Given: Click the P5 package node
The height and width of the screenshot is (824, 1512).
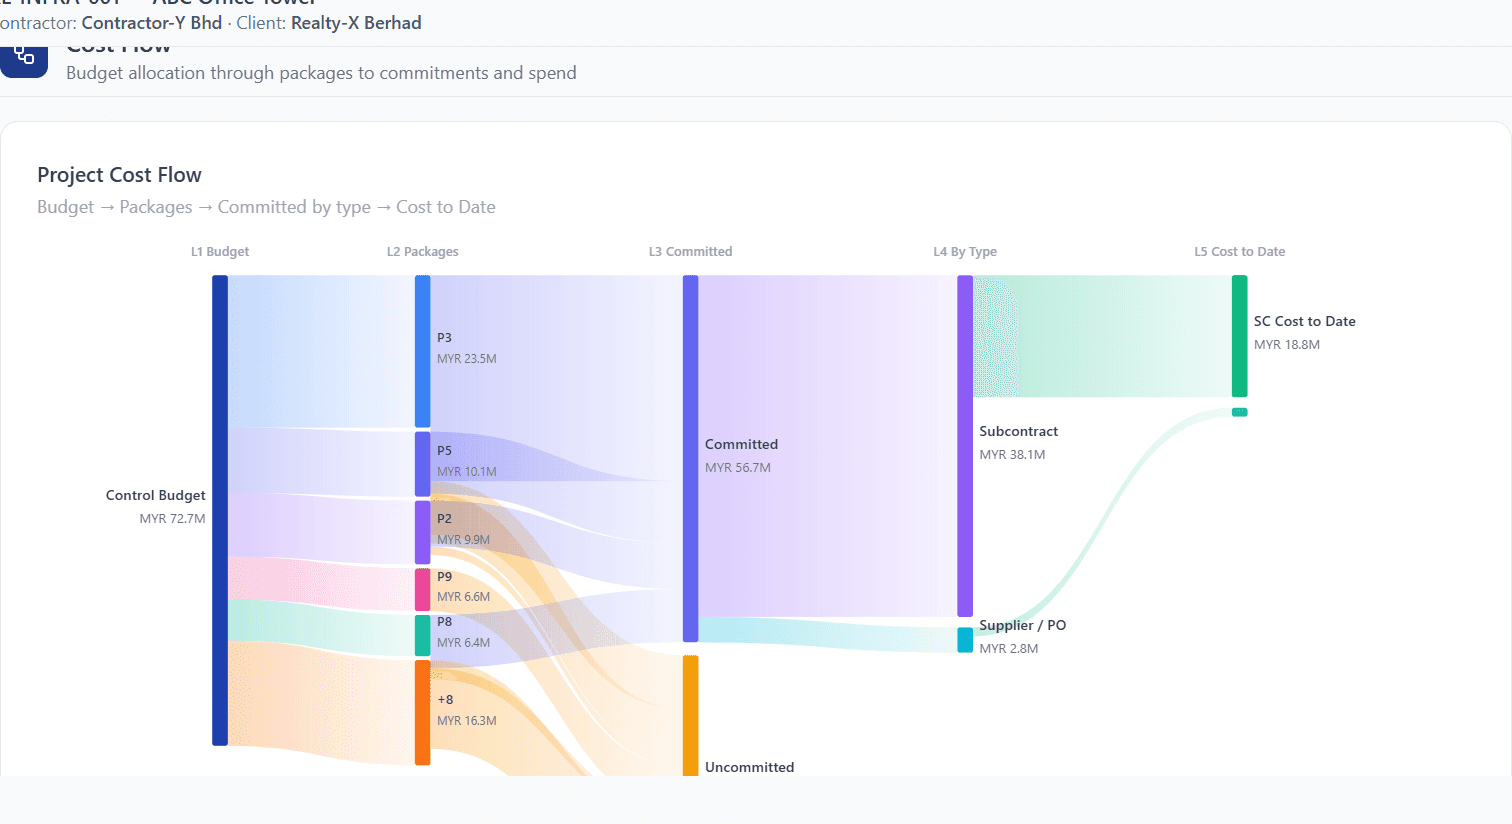Looking at the screenshot, I should coord(423,464).
